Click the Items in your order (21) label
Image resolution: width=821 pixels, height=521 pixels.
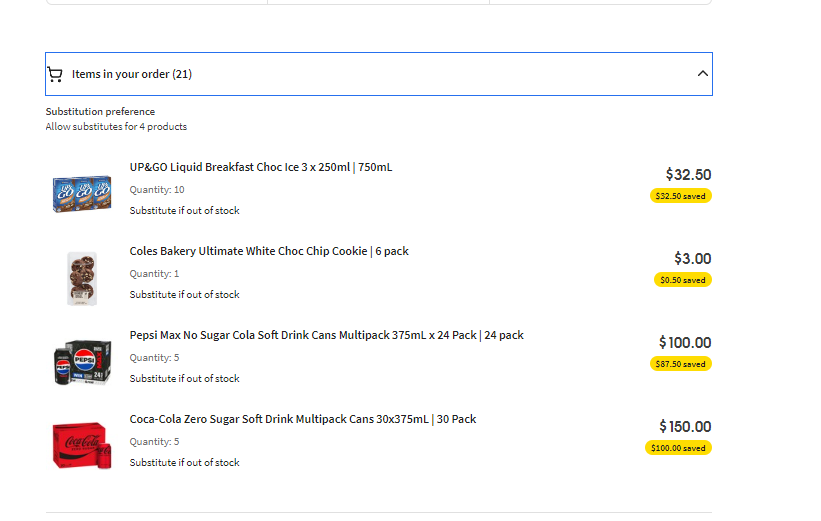132,74
